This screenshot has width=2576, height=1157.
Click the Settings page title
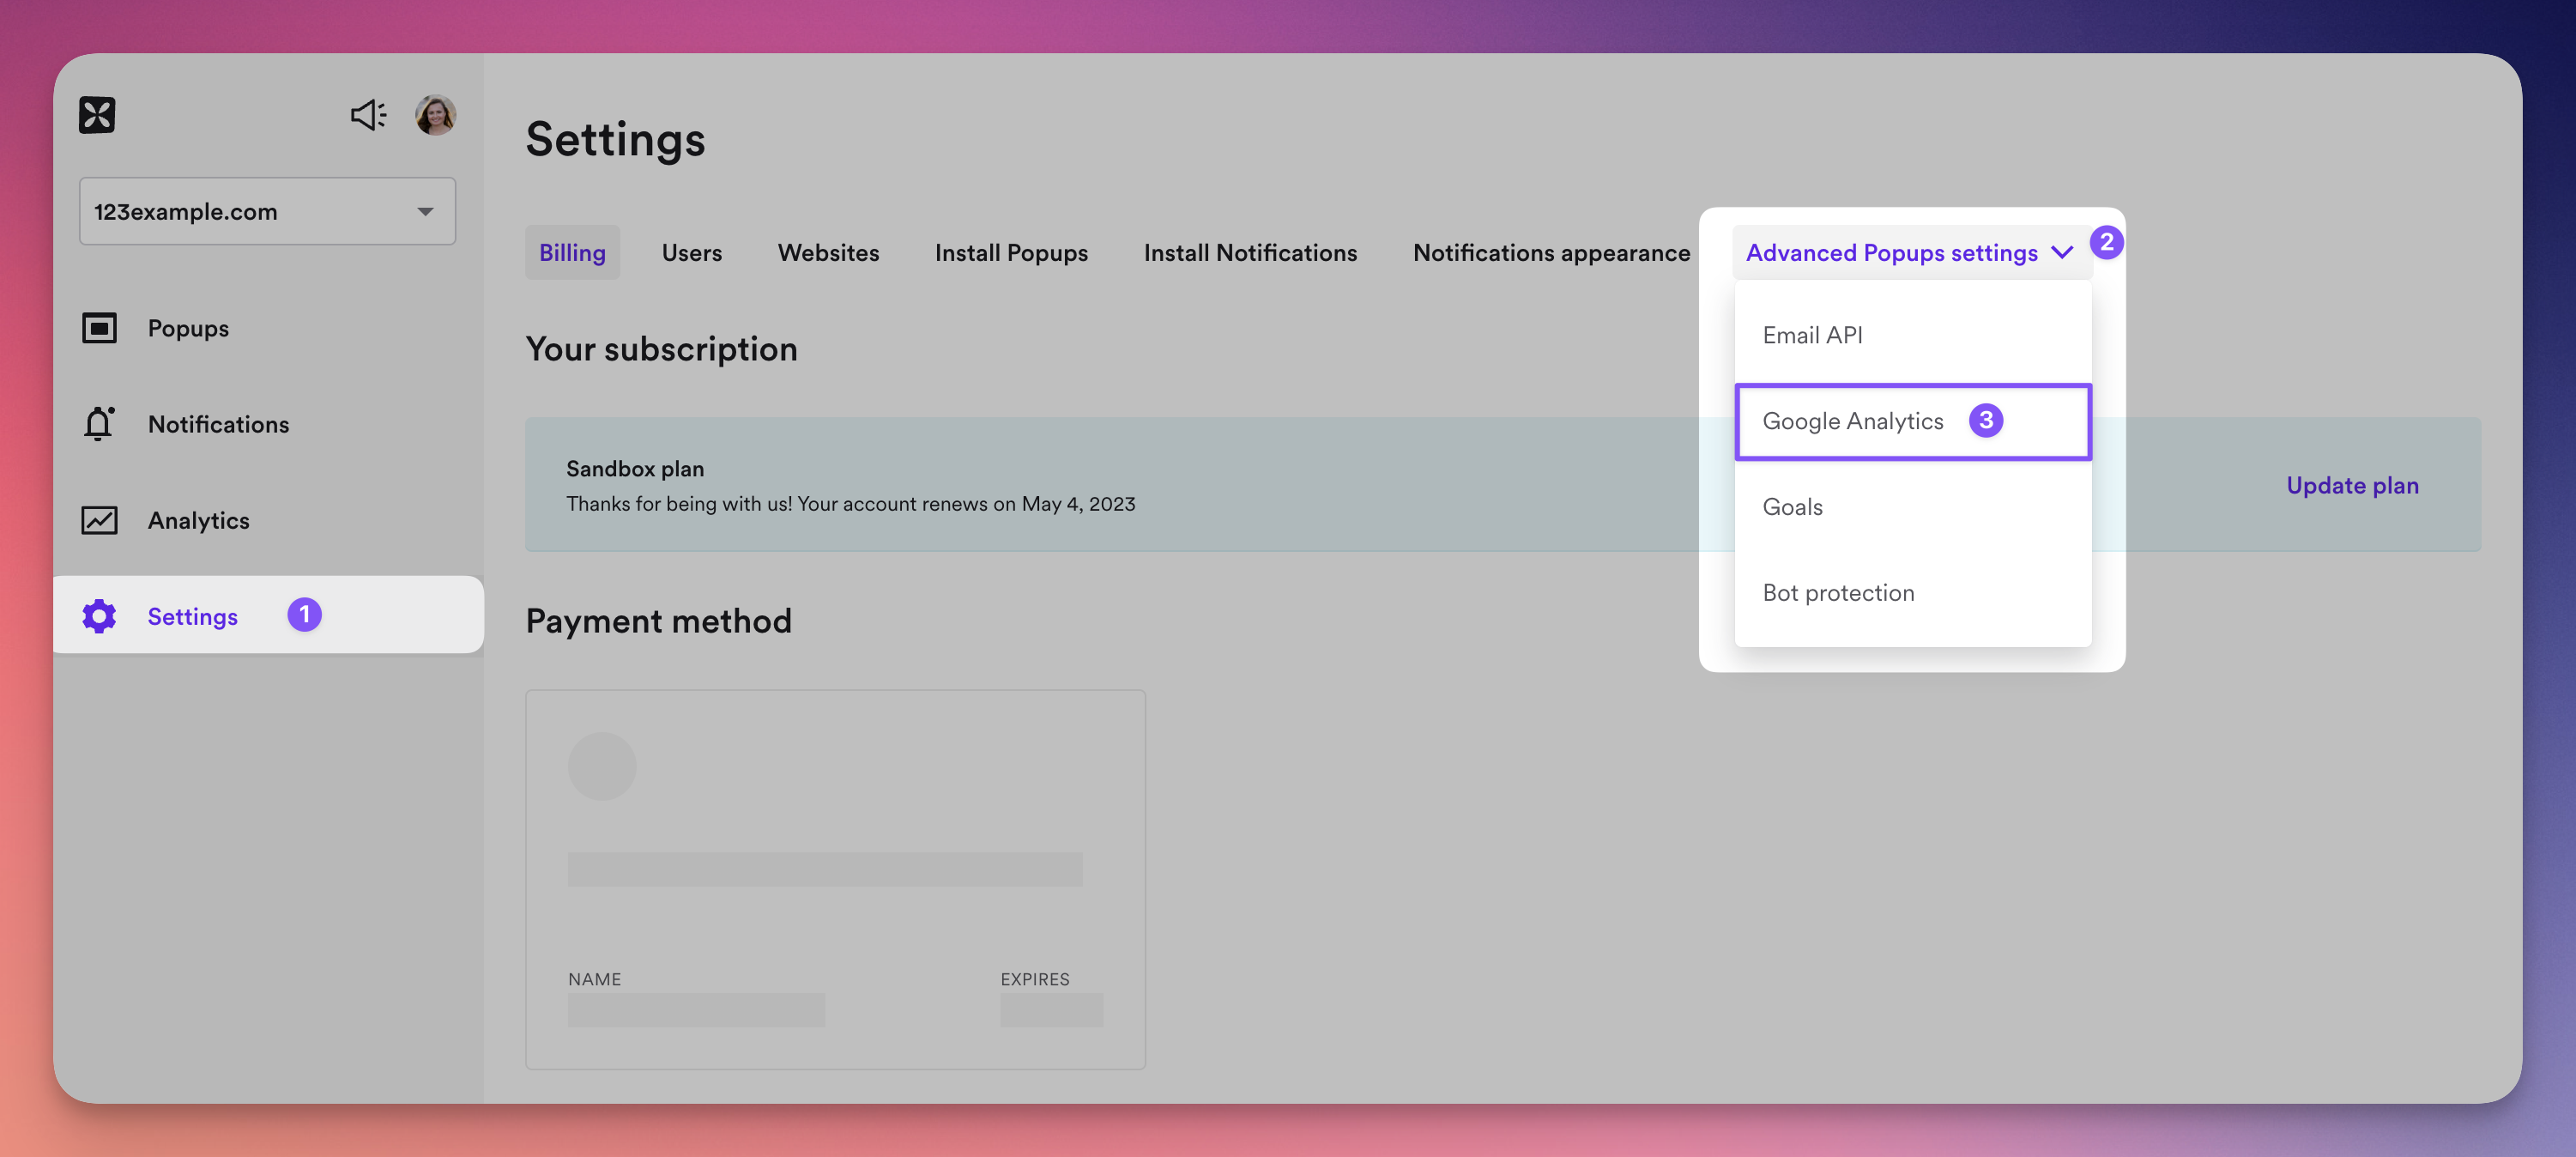(x=615, y=139)
